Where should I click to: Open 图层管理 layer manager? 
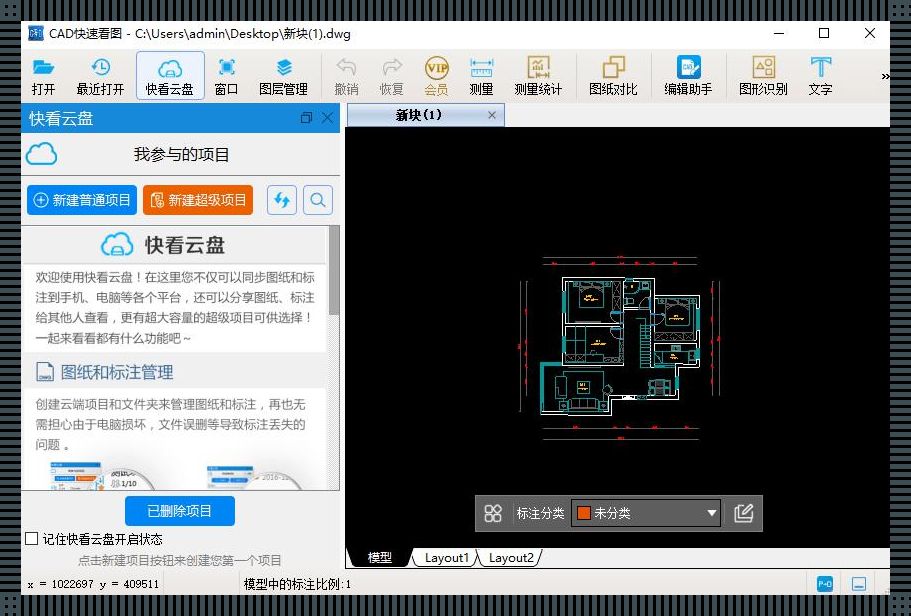tap(284, 76)
